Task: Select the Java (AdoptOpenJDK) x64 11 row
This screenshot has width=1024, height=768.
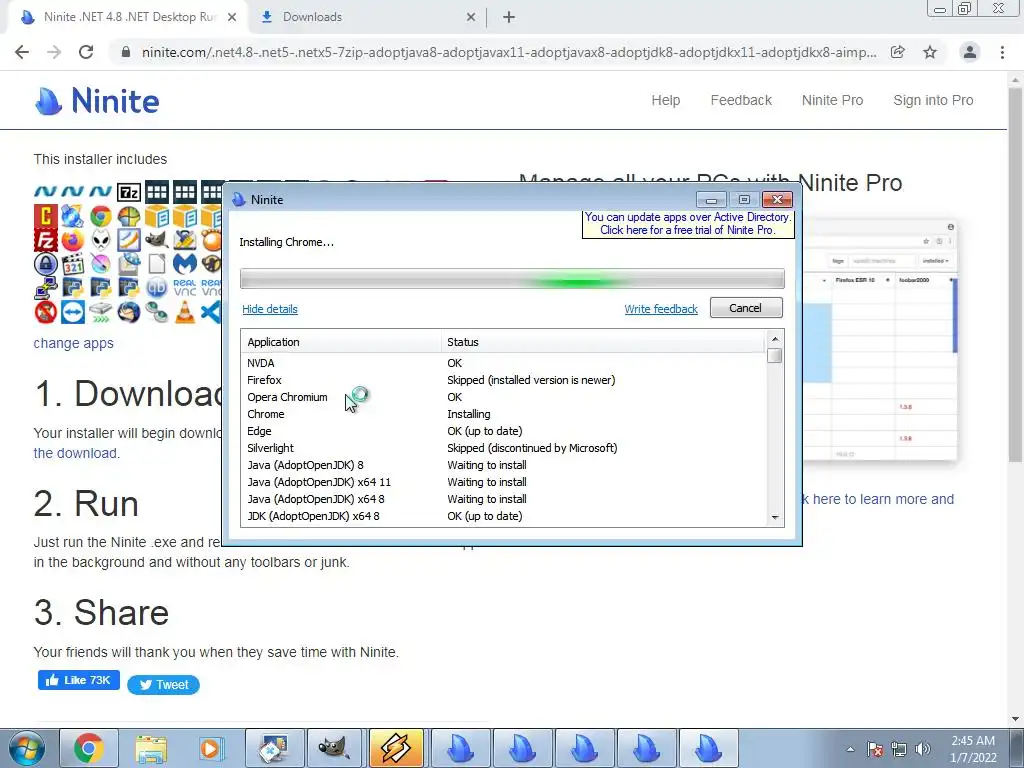Action: (504, 482)
